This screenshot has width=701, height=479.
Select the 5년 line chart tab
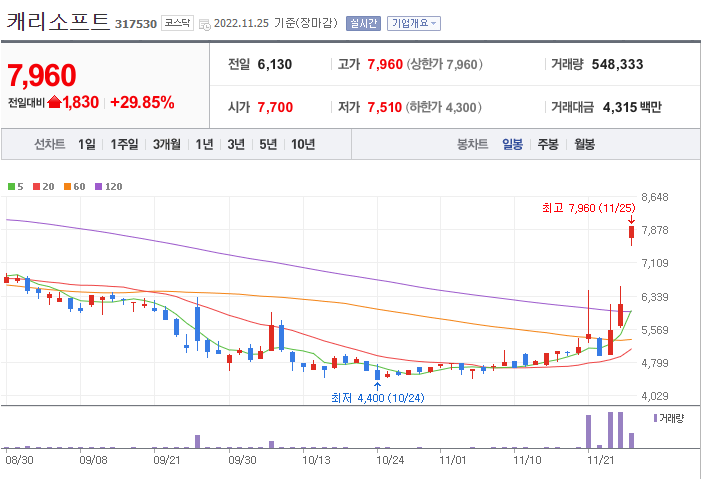point(268,144)
